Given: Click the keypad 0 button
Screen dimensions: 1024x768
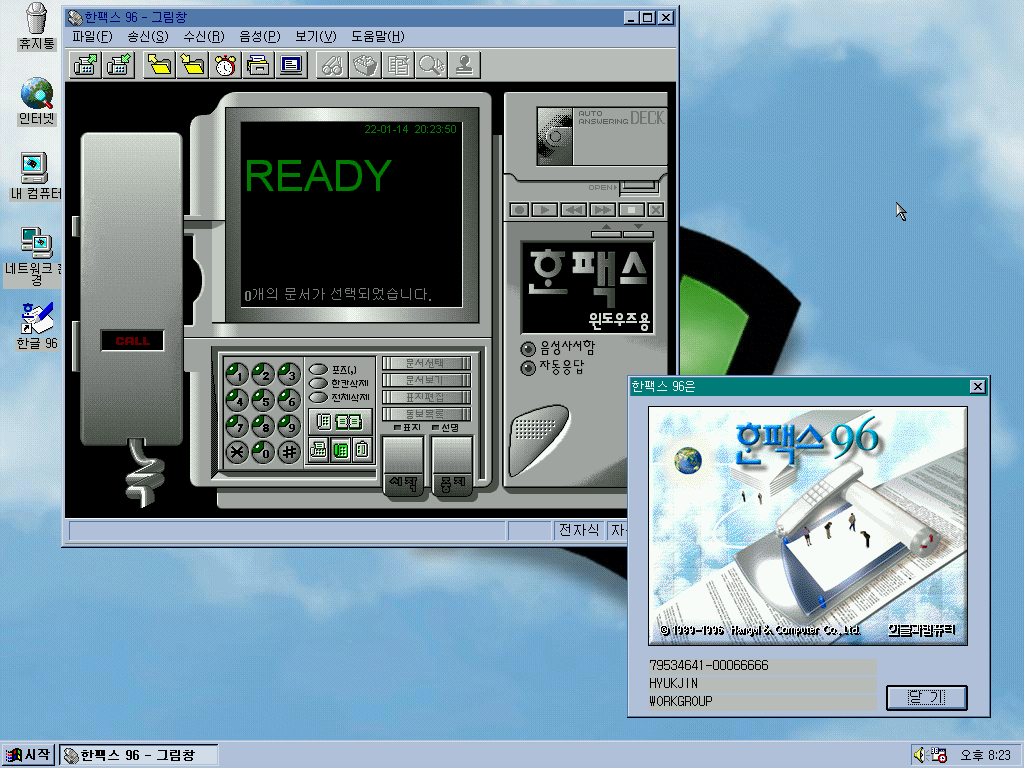Looking at the screenshot, I should [263, 451].
